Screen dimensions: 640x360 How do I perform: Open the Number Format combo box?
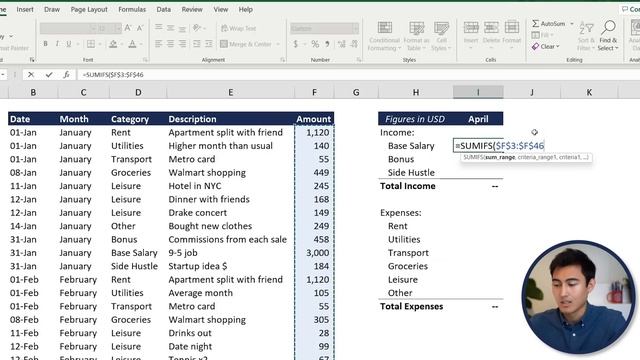click(324, 28)
